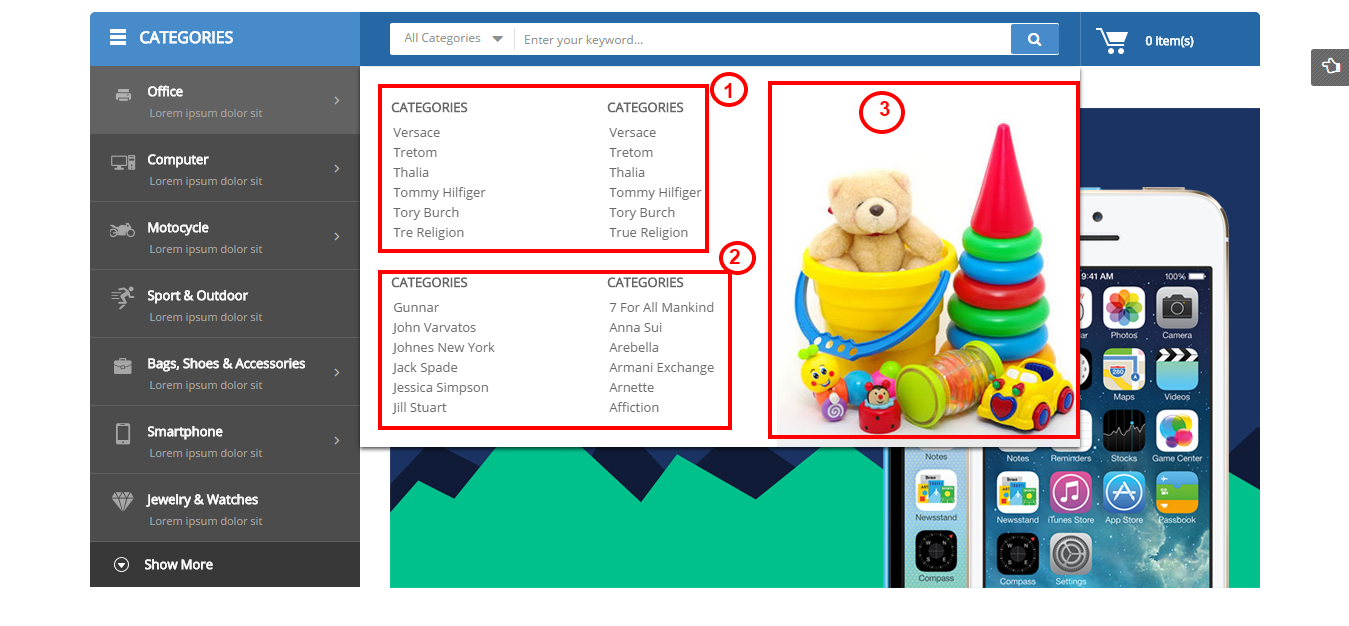Choose the Jessica Simpson link
The width and height of the screenshot is (1349, 626).
(441, 387)
